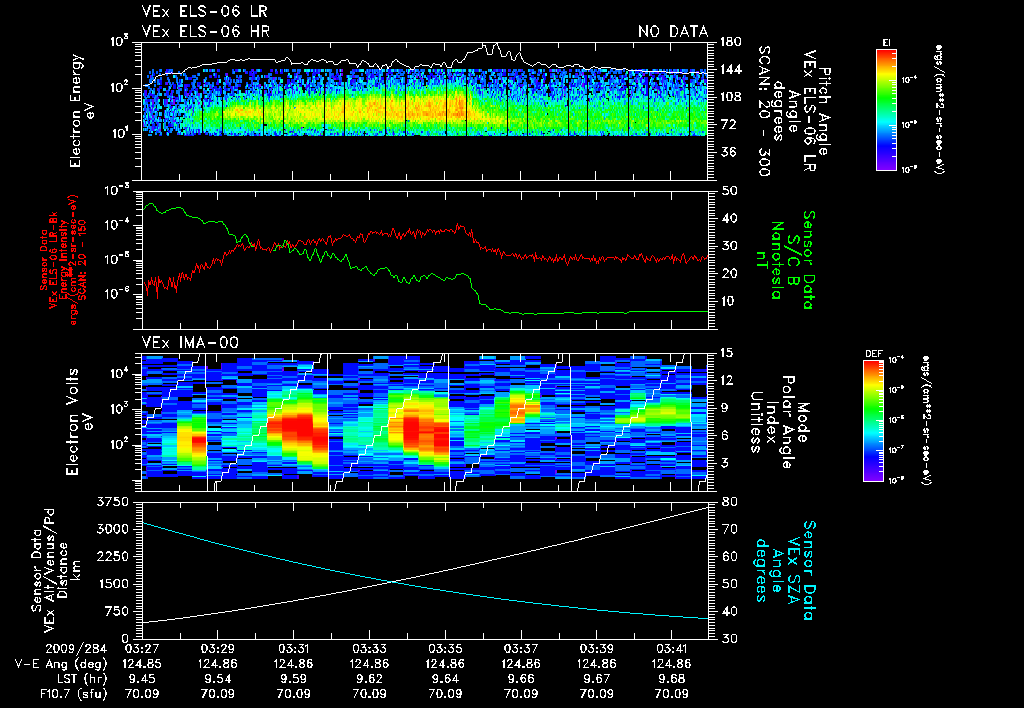The height and width of the screenshot is (708, 1024).
Task: Click the 'SCAN: 20 - 300' label
Action: (x=764, y=112)
